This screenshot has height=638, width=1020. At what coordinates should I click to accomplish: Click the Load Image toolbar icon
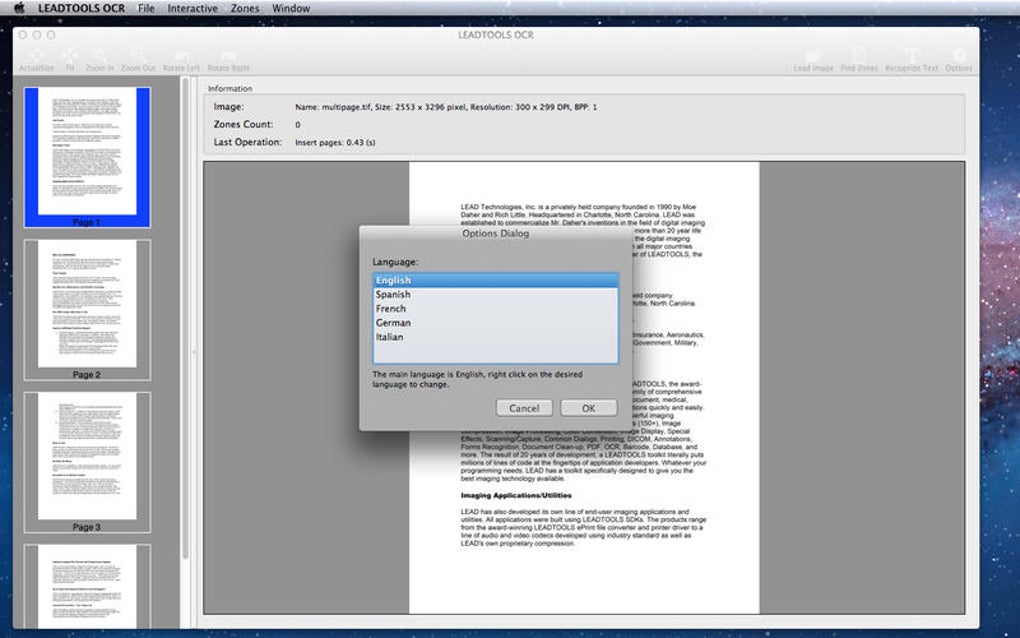click(813, 61)
